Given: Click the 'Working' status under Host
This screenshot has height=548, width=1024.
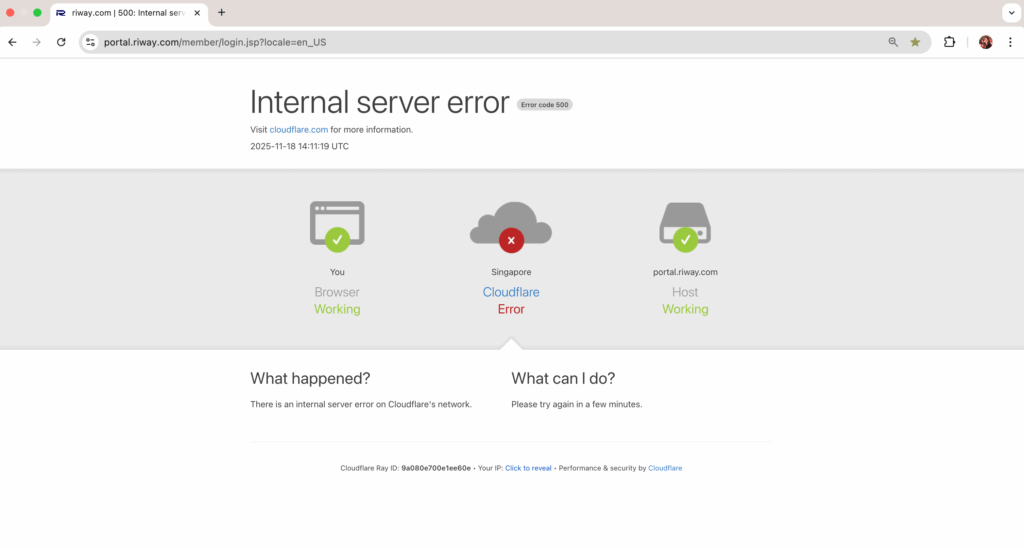Looking at the screenshot, I should point(685,310).
